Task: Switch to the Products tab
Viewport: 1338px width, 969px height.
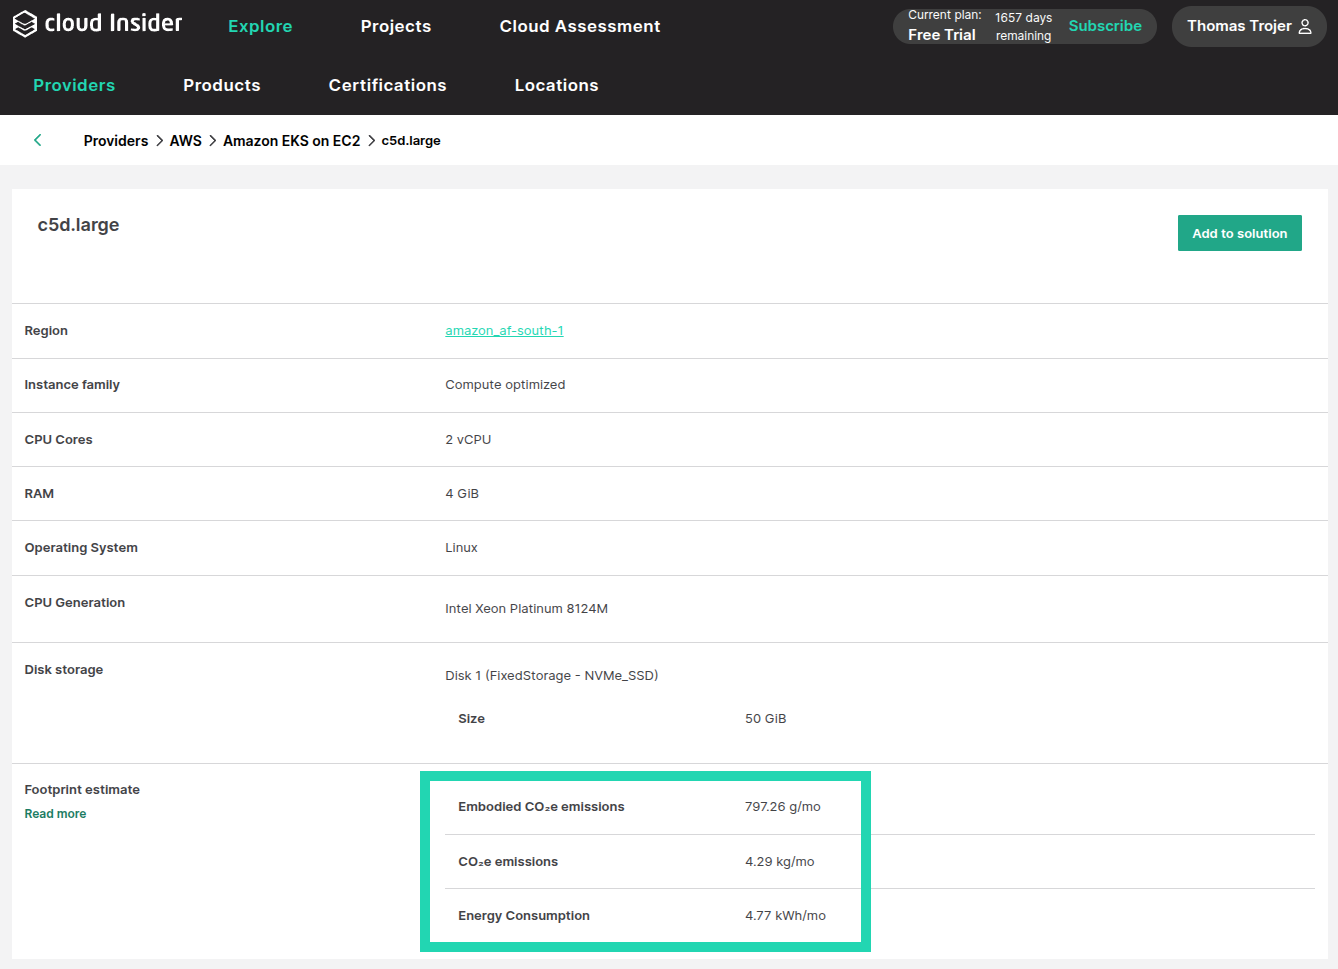Action: 222,85
